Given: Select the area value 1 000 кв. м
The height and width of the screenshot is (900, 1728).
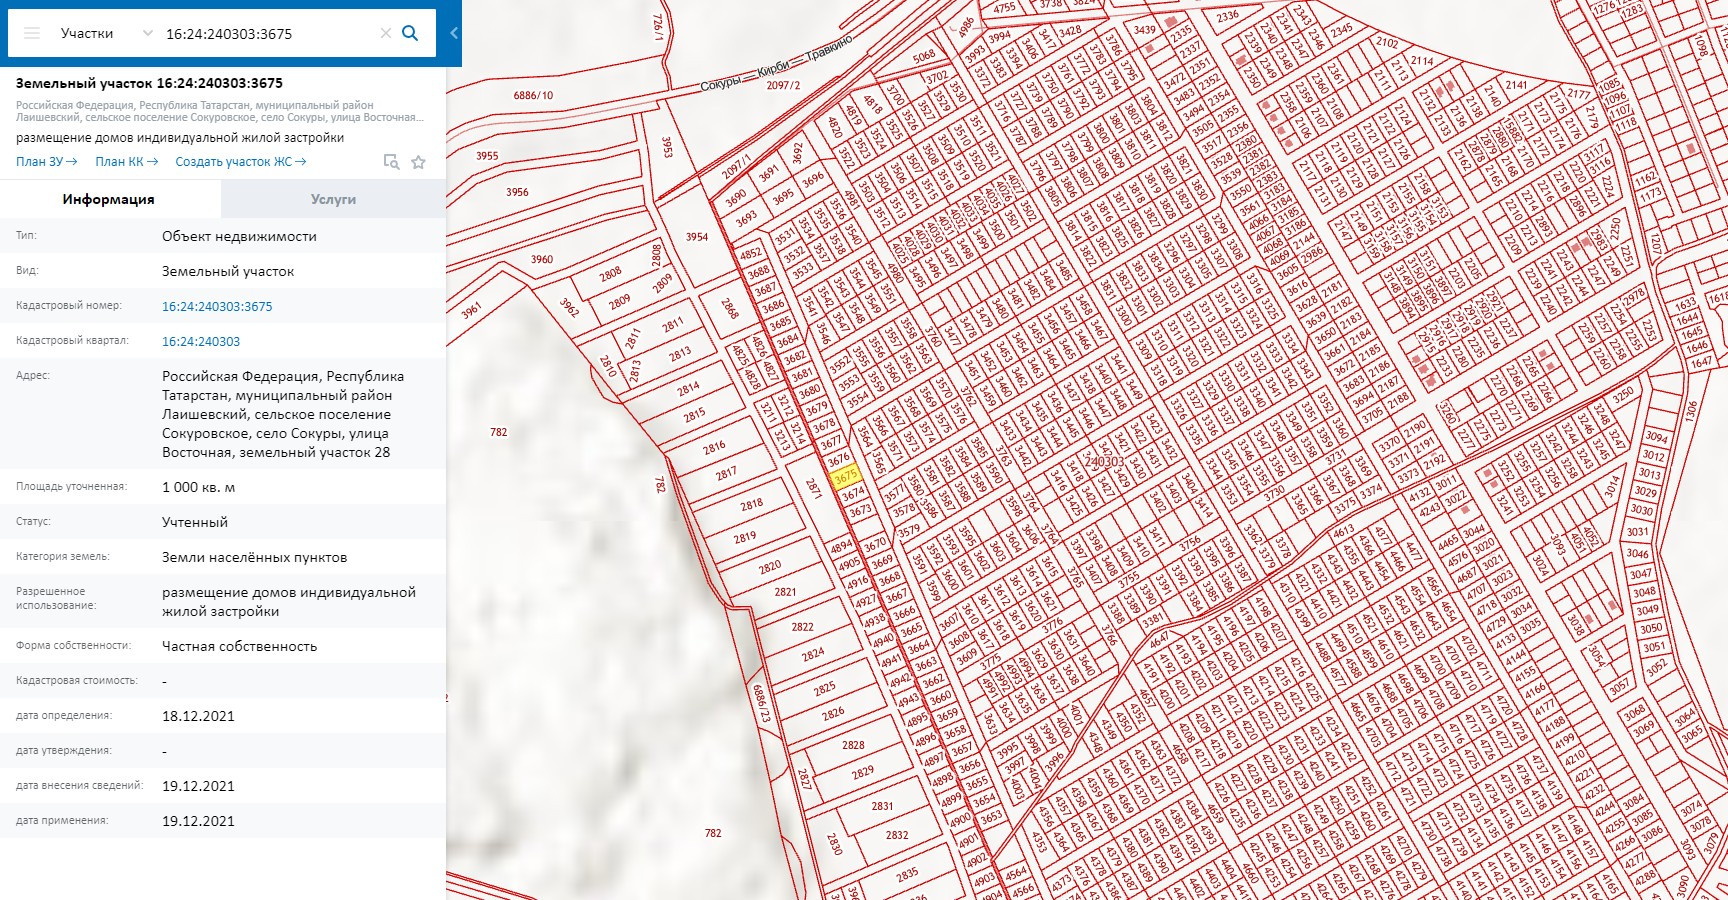Looking at the screenshot, I should click(x=199, y=487).
